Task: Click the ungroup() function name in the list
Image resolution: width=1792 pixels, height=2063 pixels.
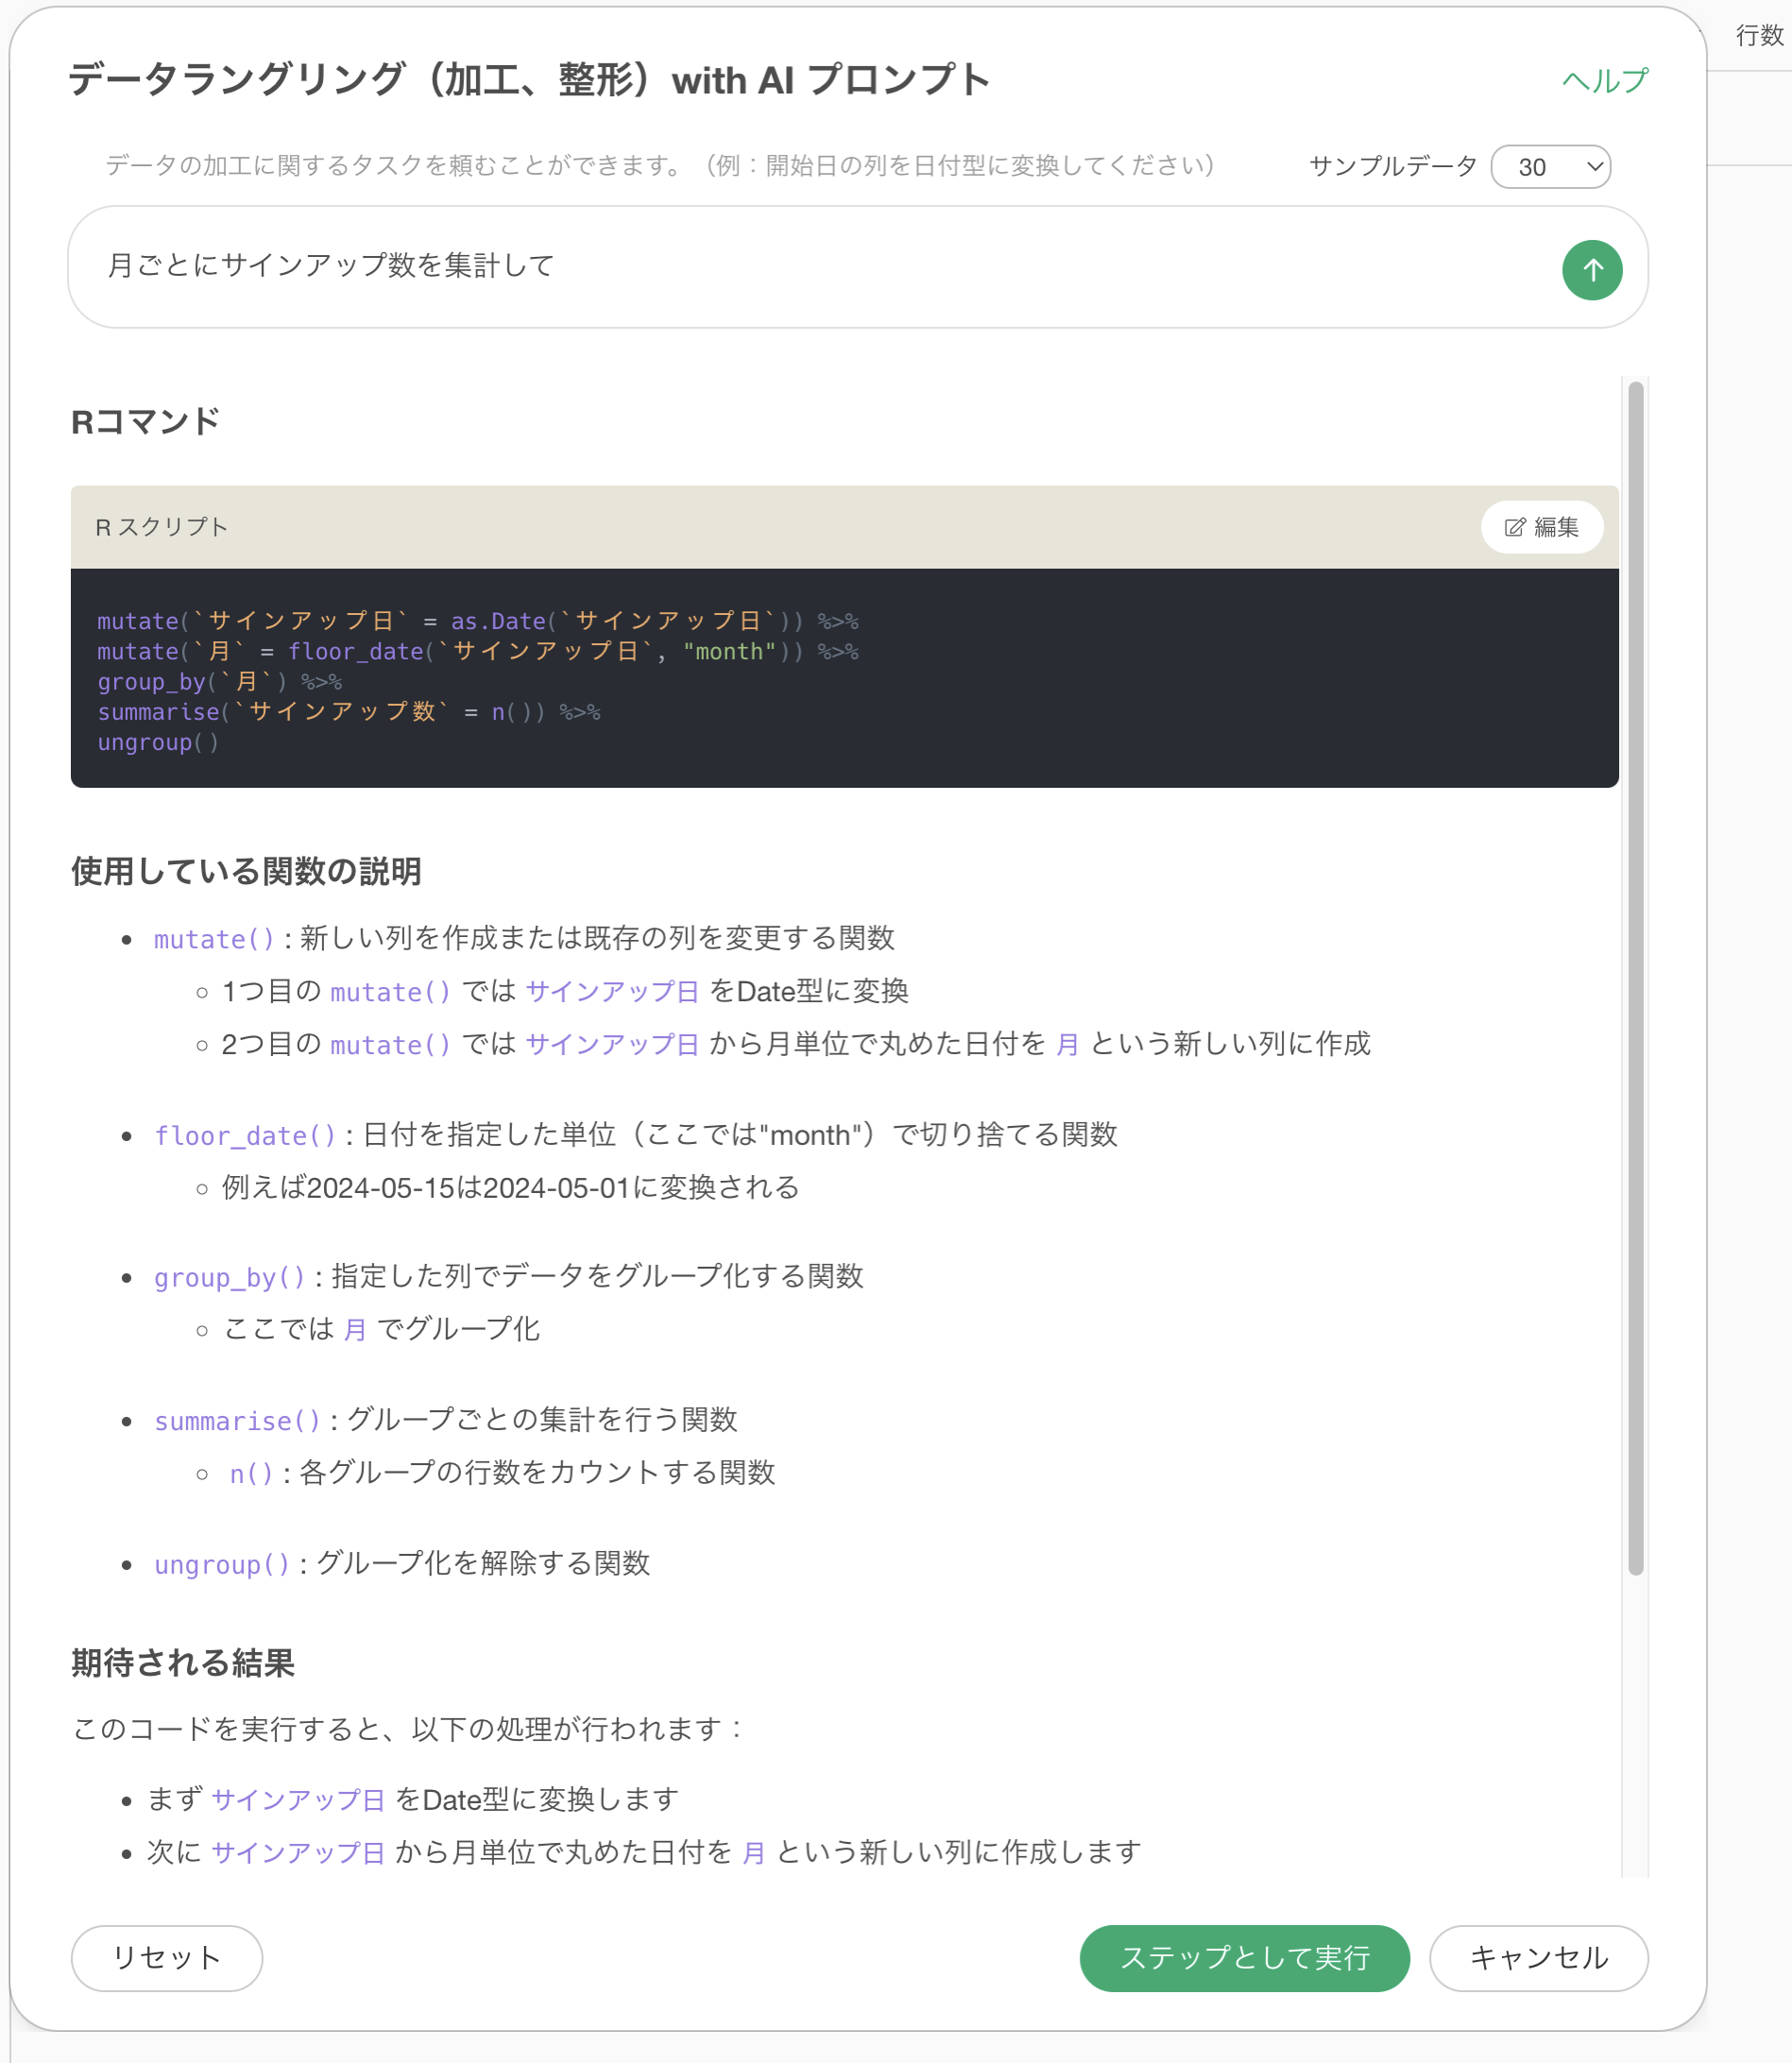Action: pyautogui.click(x=222, y=1564)
